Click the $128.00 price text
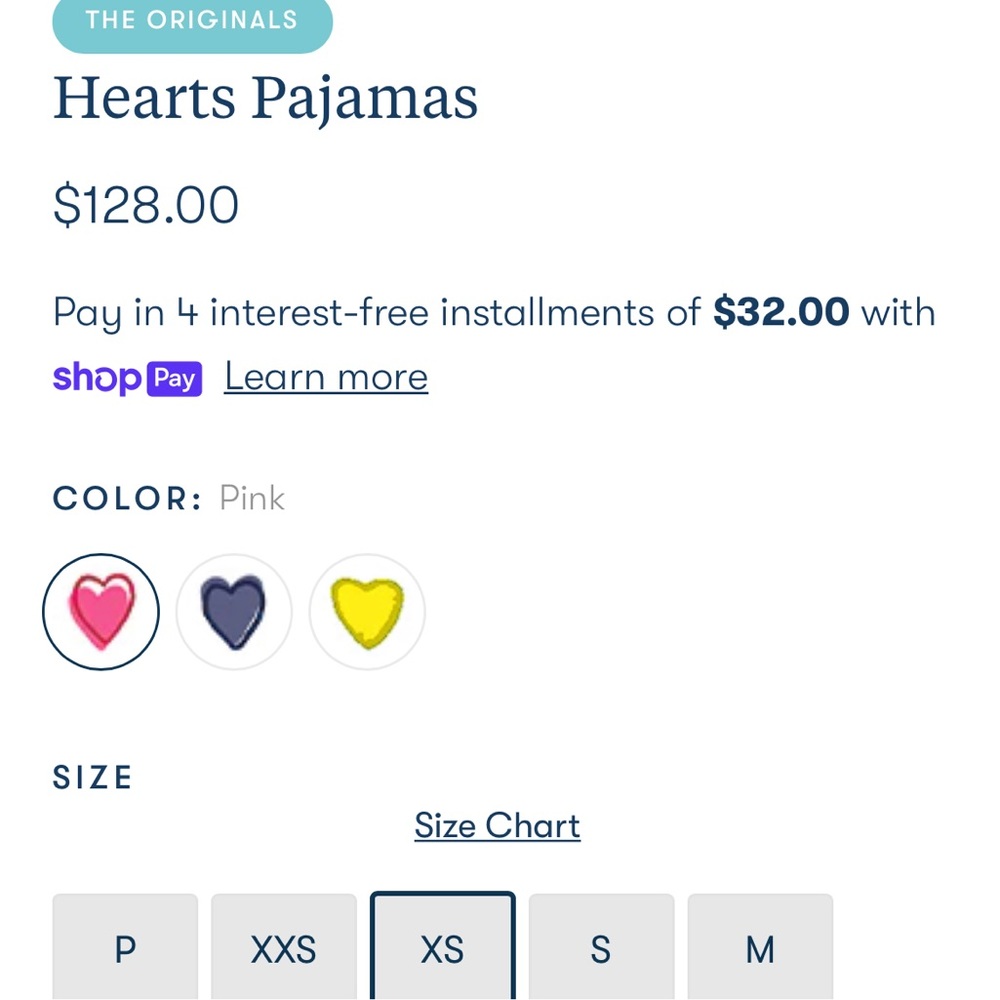The width and height of the screenshot is (1000, 1000). (145, 204)
